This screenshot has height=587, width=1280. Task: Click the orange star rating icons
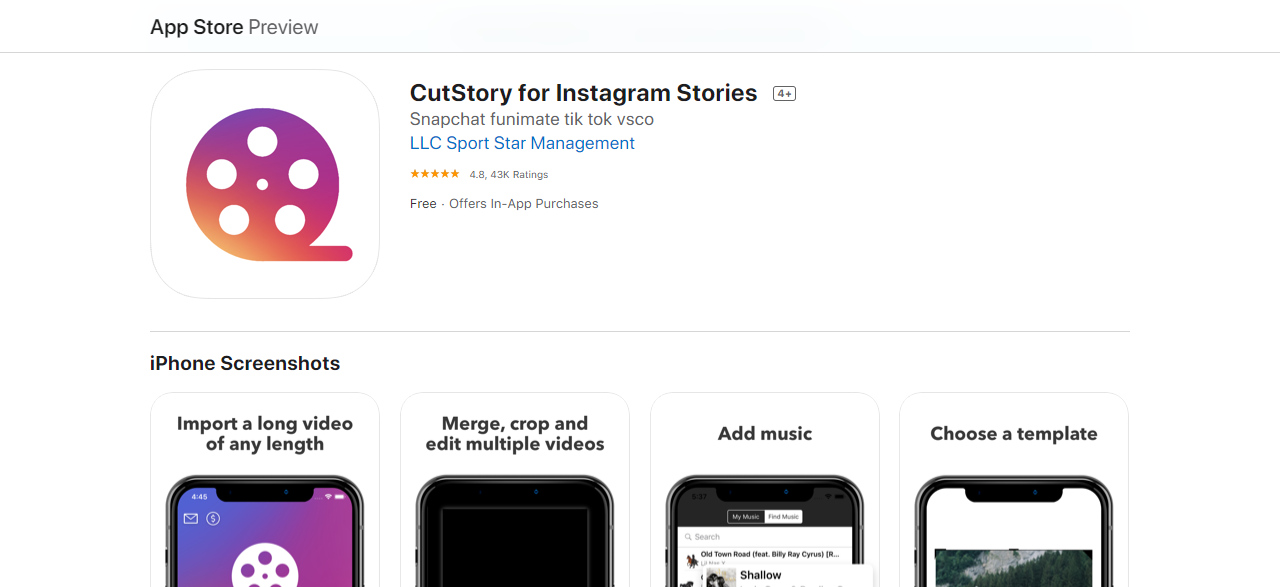435,174
